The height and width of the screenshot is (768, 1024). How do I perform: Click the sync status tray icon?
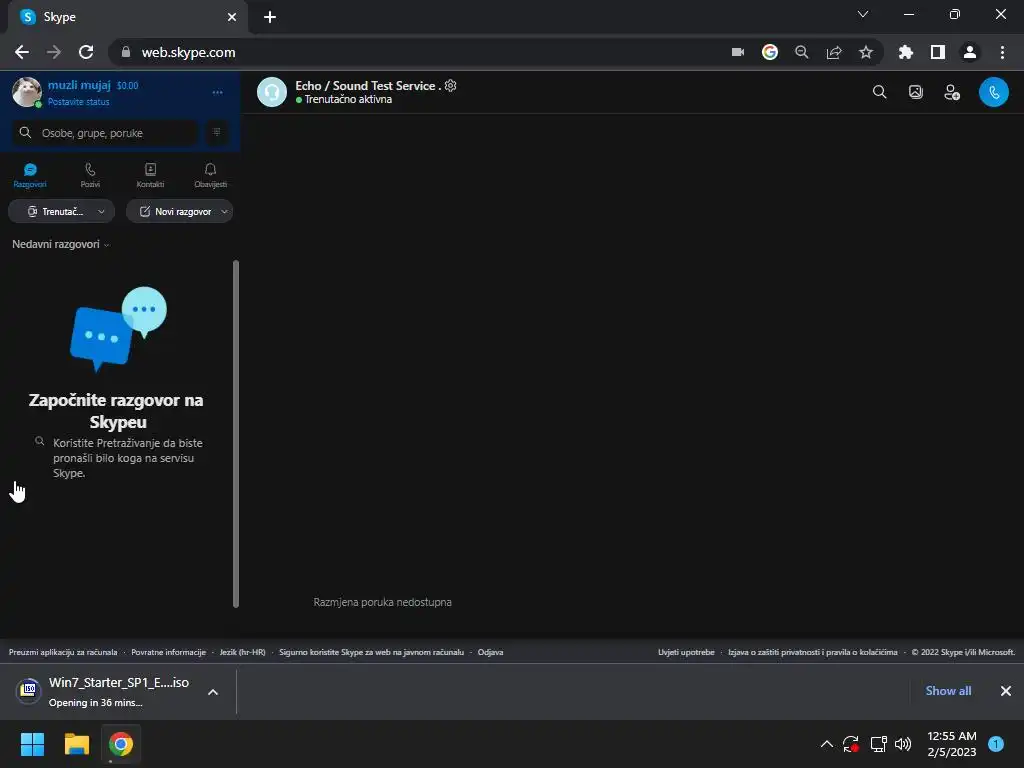851,744
